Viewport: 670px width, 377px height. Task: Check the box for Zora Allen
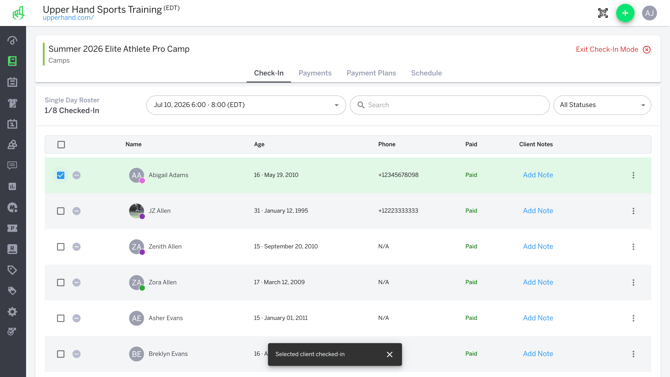pos(61,283)
